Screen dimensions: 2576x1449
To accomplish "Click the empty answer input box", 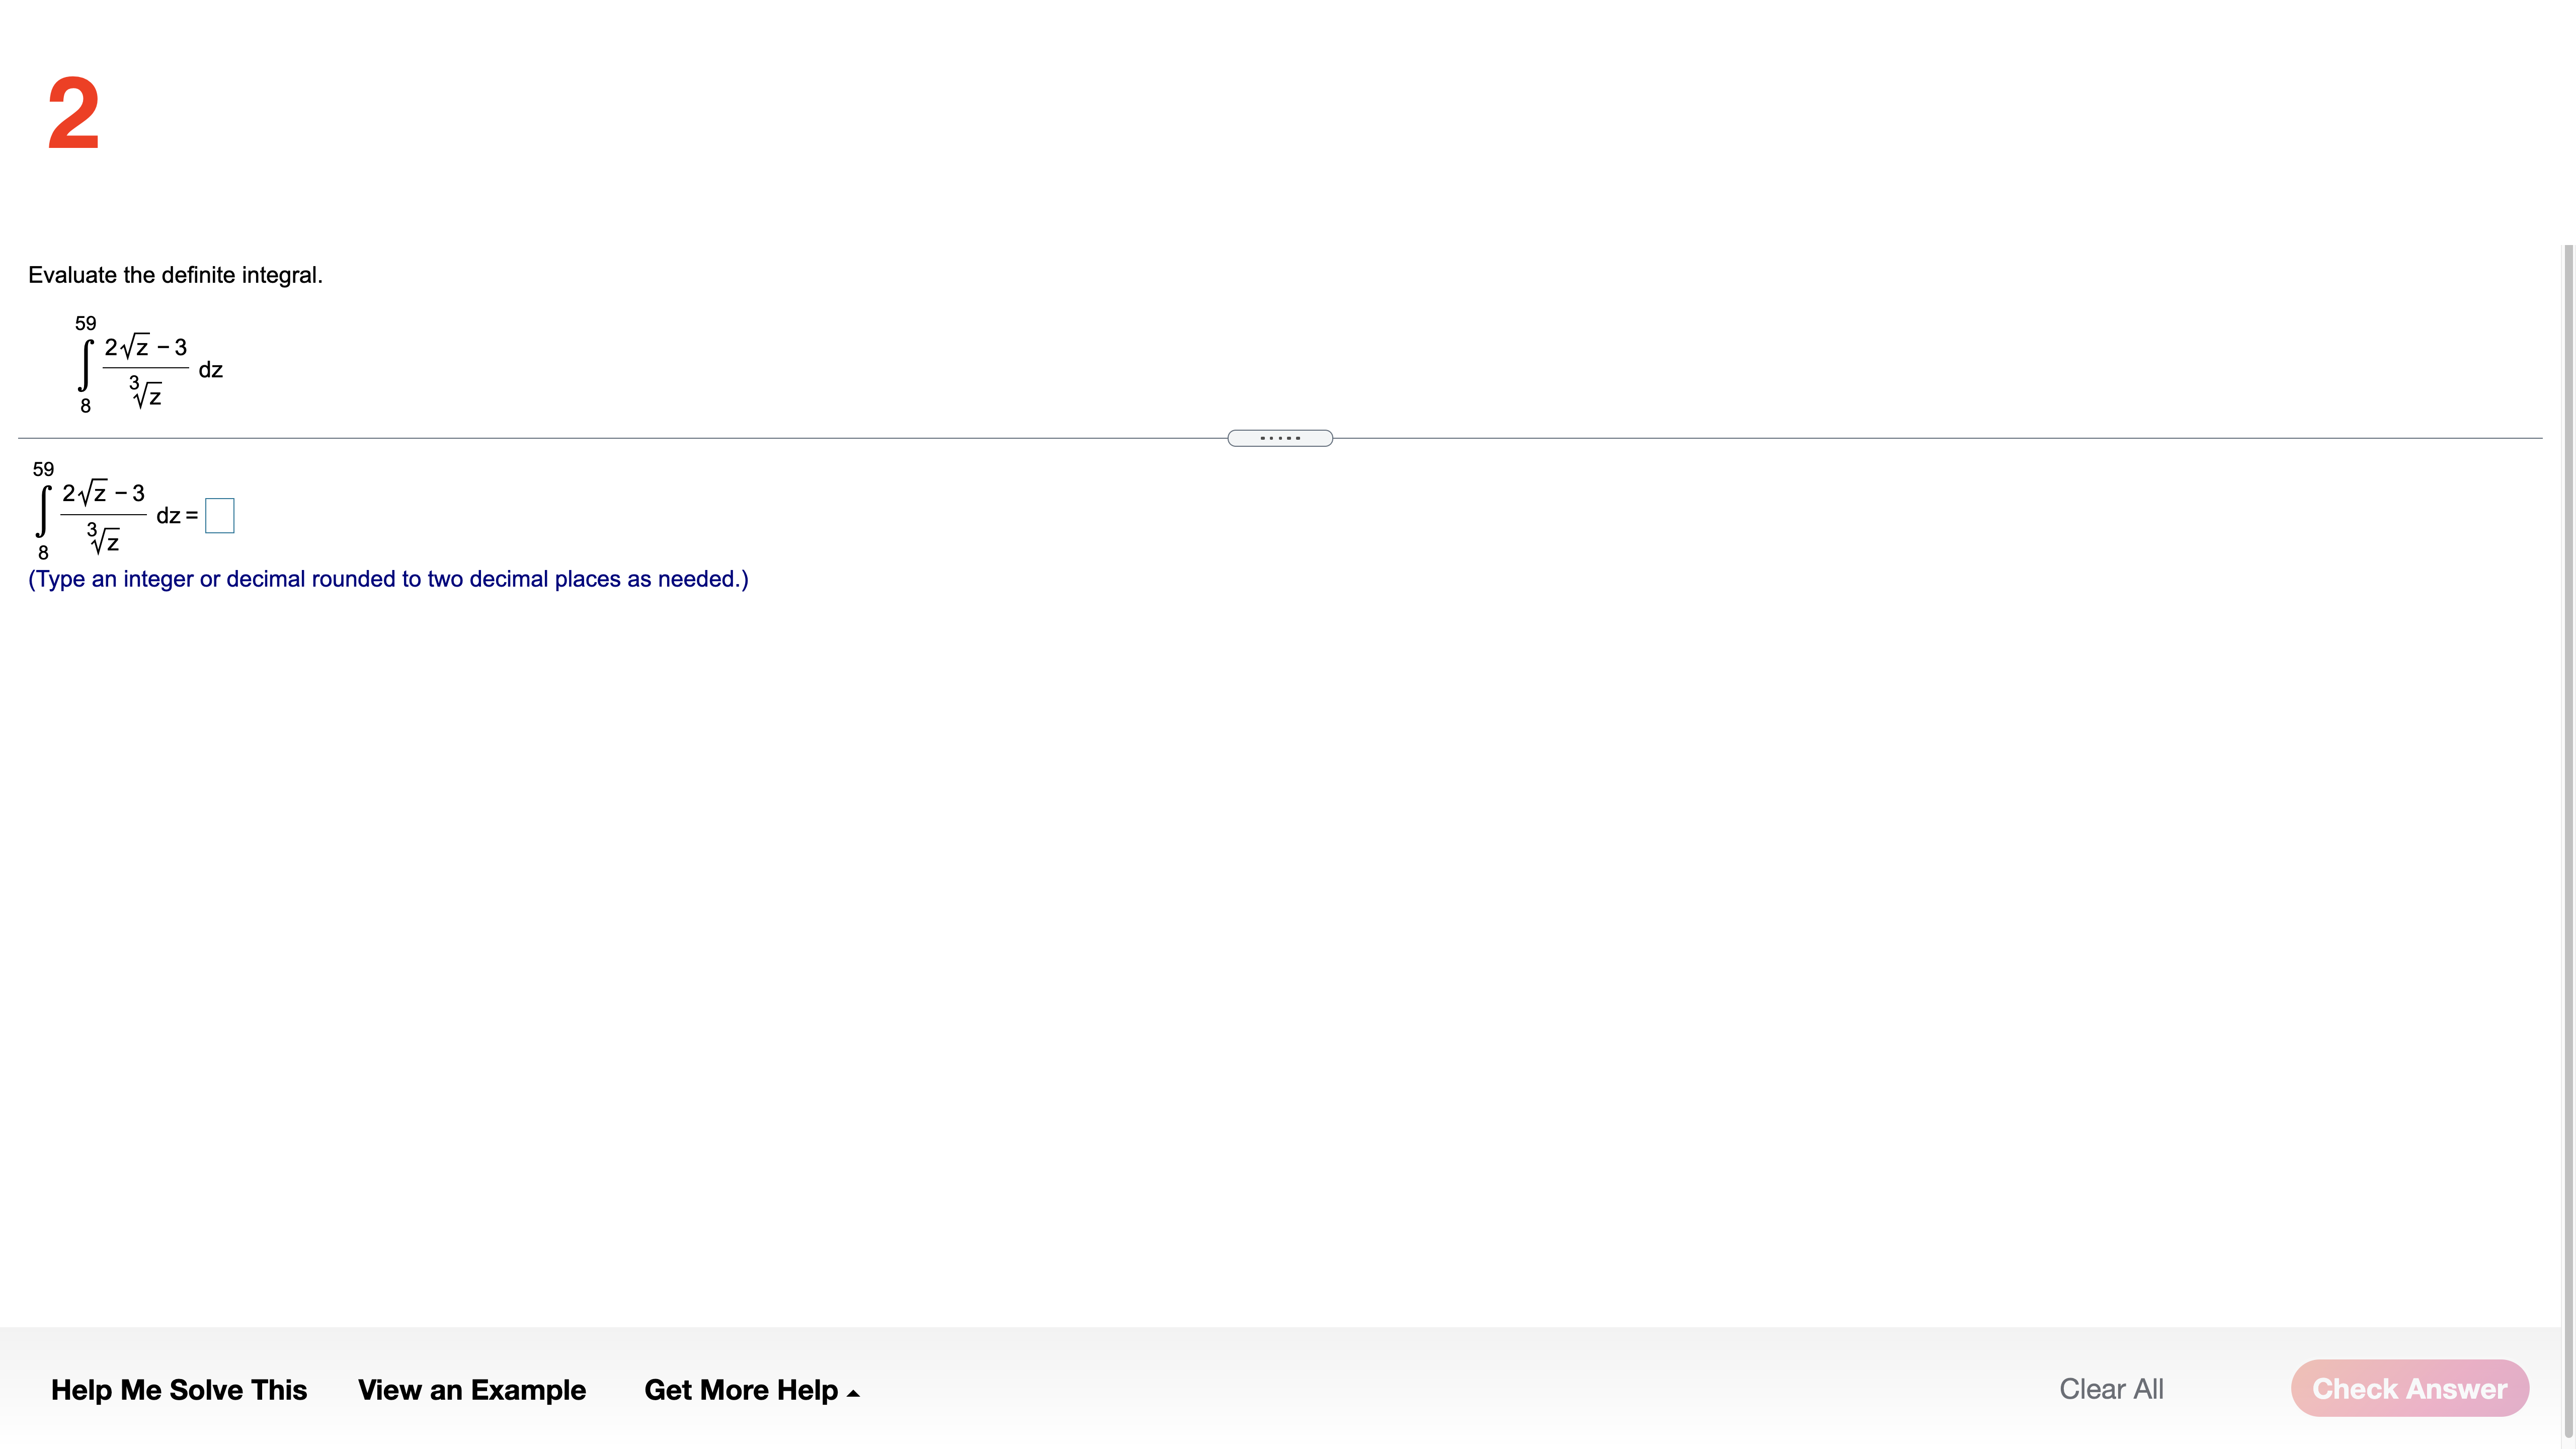I will 219,516.
